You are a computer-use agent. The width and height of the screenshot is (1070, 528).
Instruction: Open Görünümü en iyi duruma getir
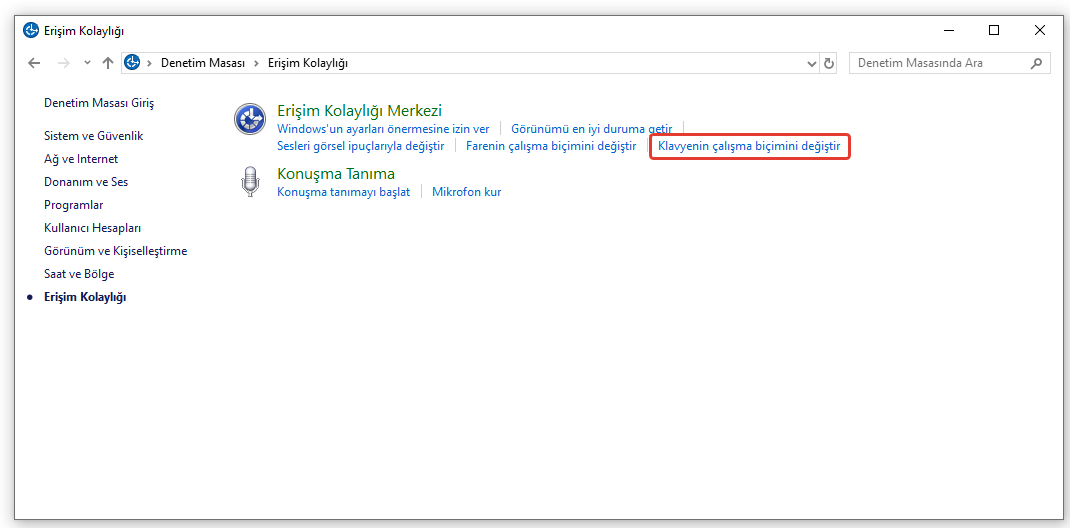[591, 129]
